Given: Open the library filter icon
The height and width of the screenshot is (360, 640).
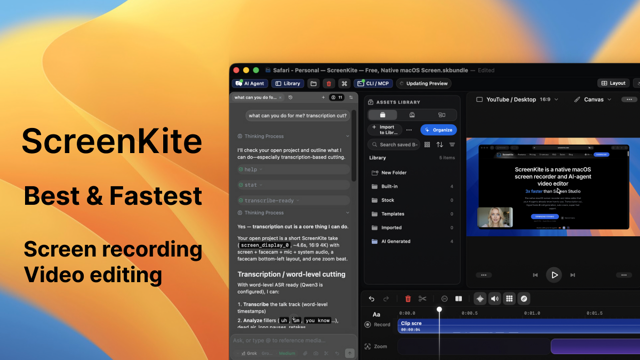Looking at the screenshot, I should 452,144.
